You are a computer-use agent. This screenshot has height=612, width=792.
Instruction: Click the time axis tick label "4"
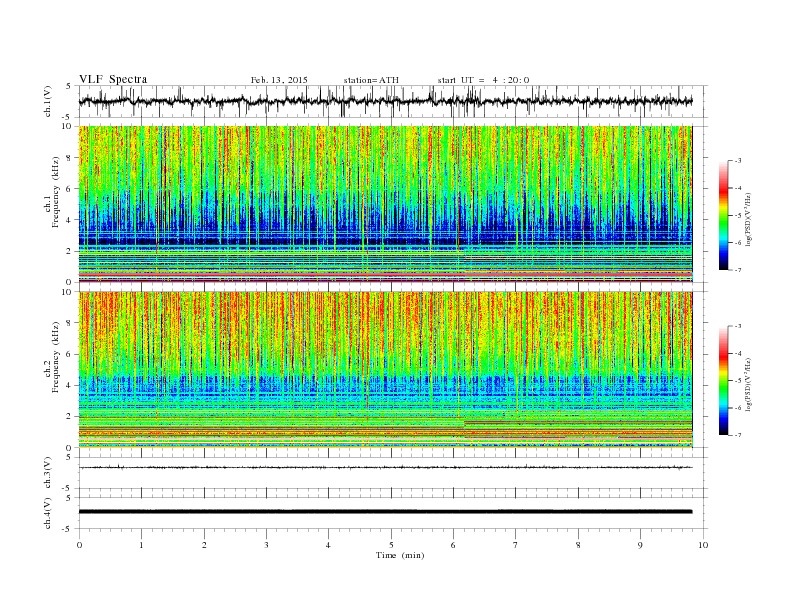(328, 545)
